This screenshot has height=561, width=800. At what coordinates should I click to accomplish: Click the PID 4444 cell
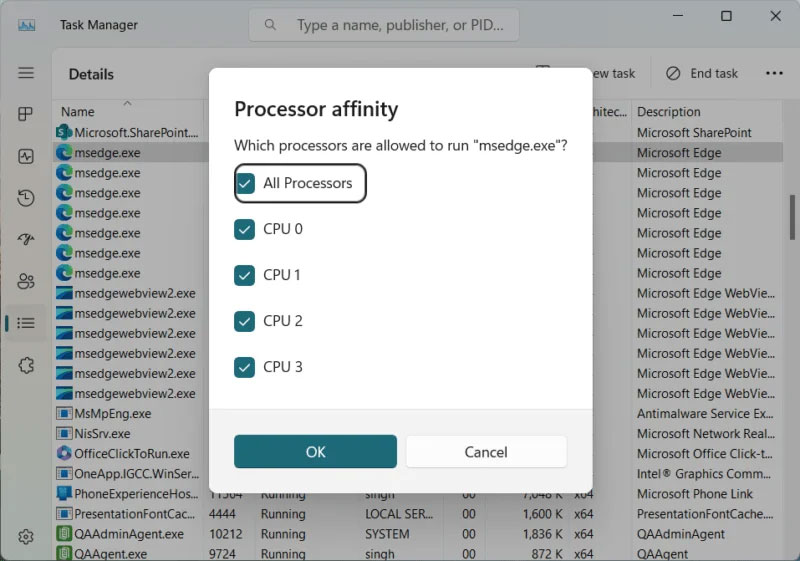tap(222, 514)
